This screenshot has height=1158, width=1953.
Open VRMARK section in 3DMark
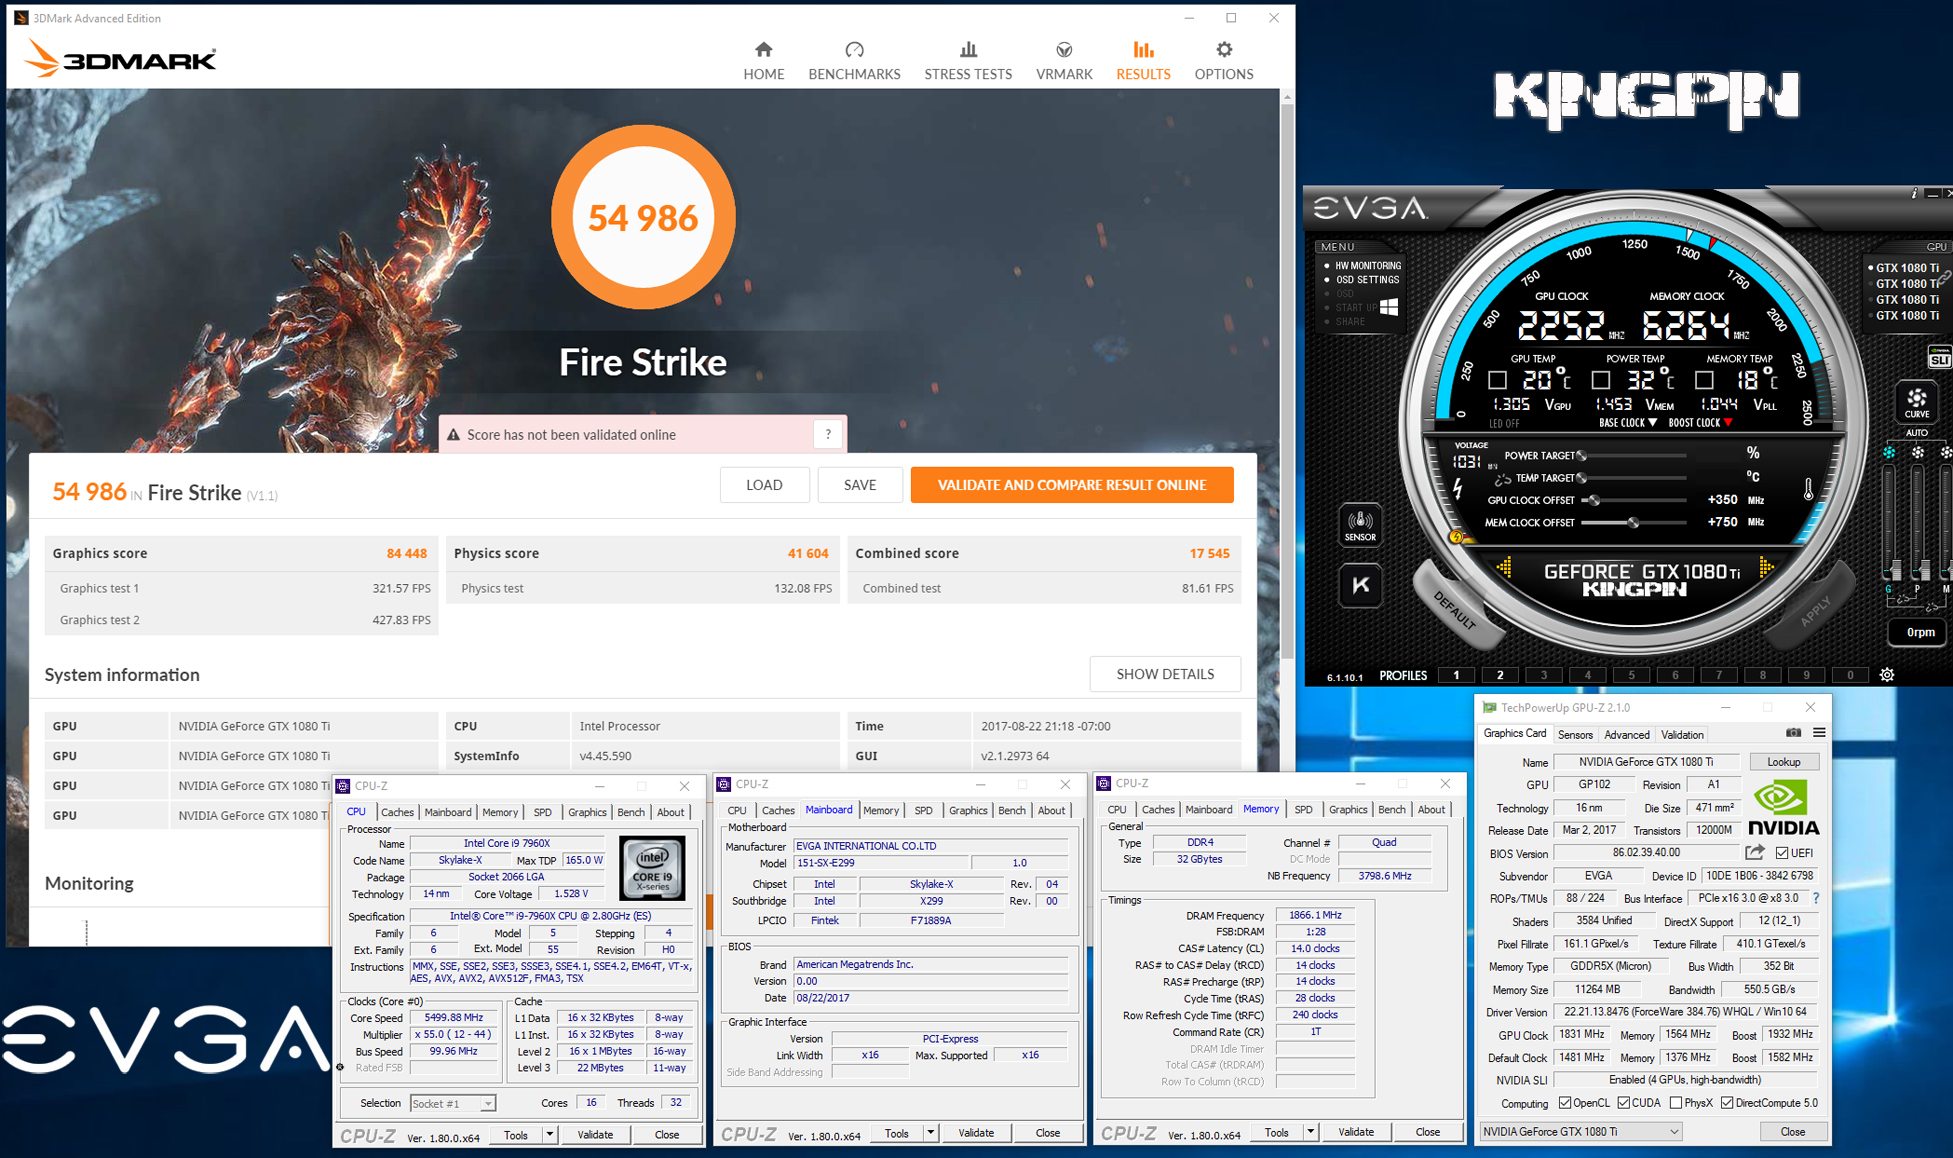(1063, 60)
